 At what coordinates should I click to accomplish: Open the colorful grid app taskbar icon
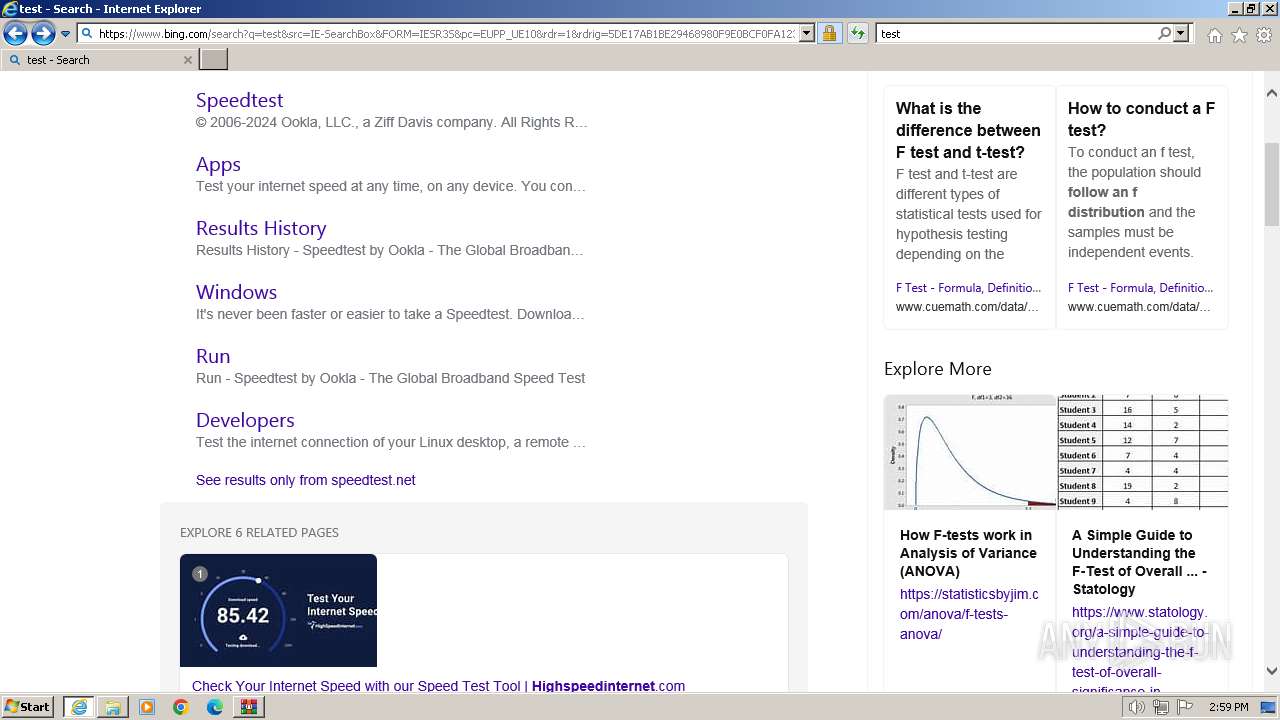[x=249, y=707]
